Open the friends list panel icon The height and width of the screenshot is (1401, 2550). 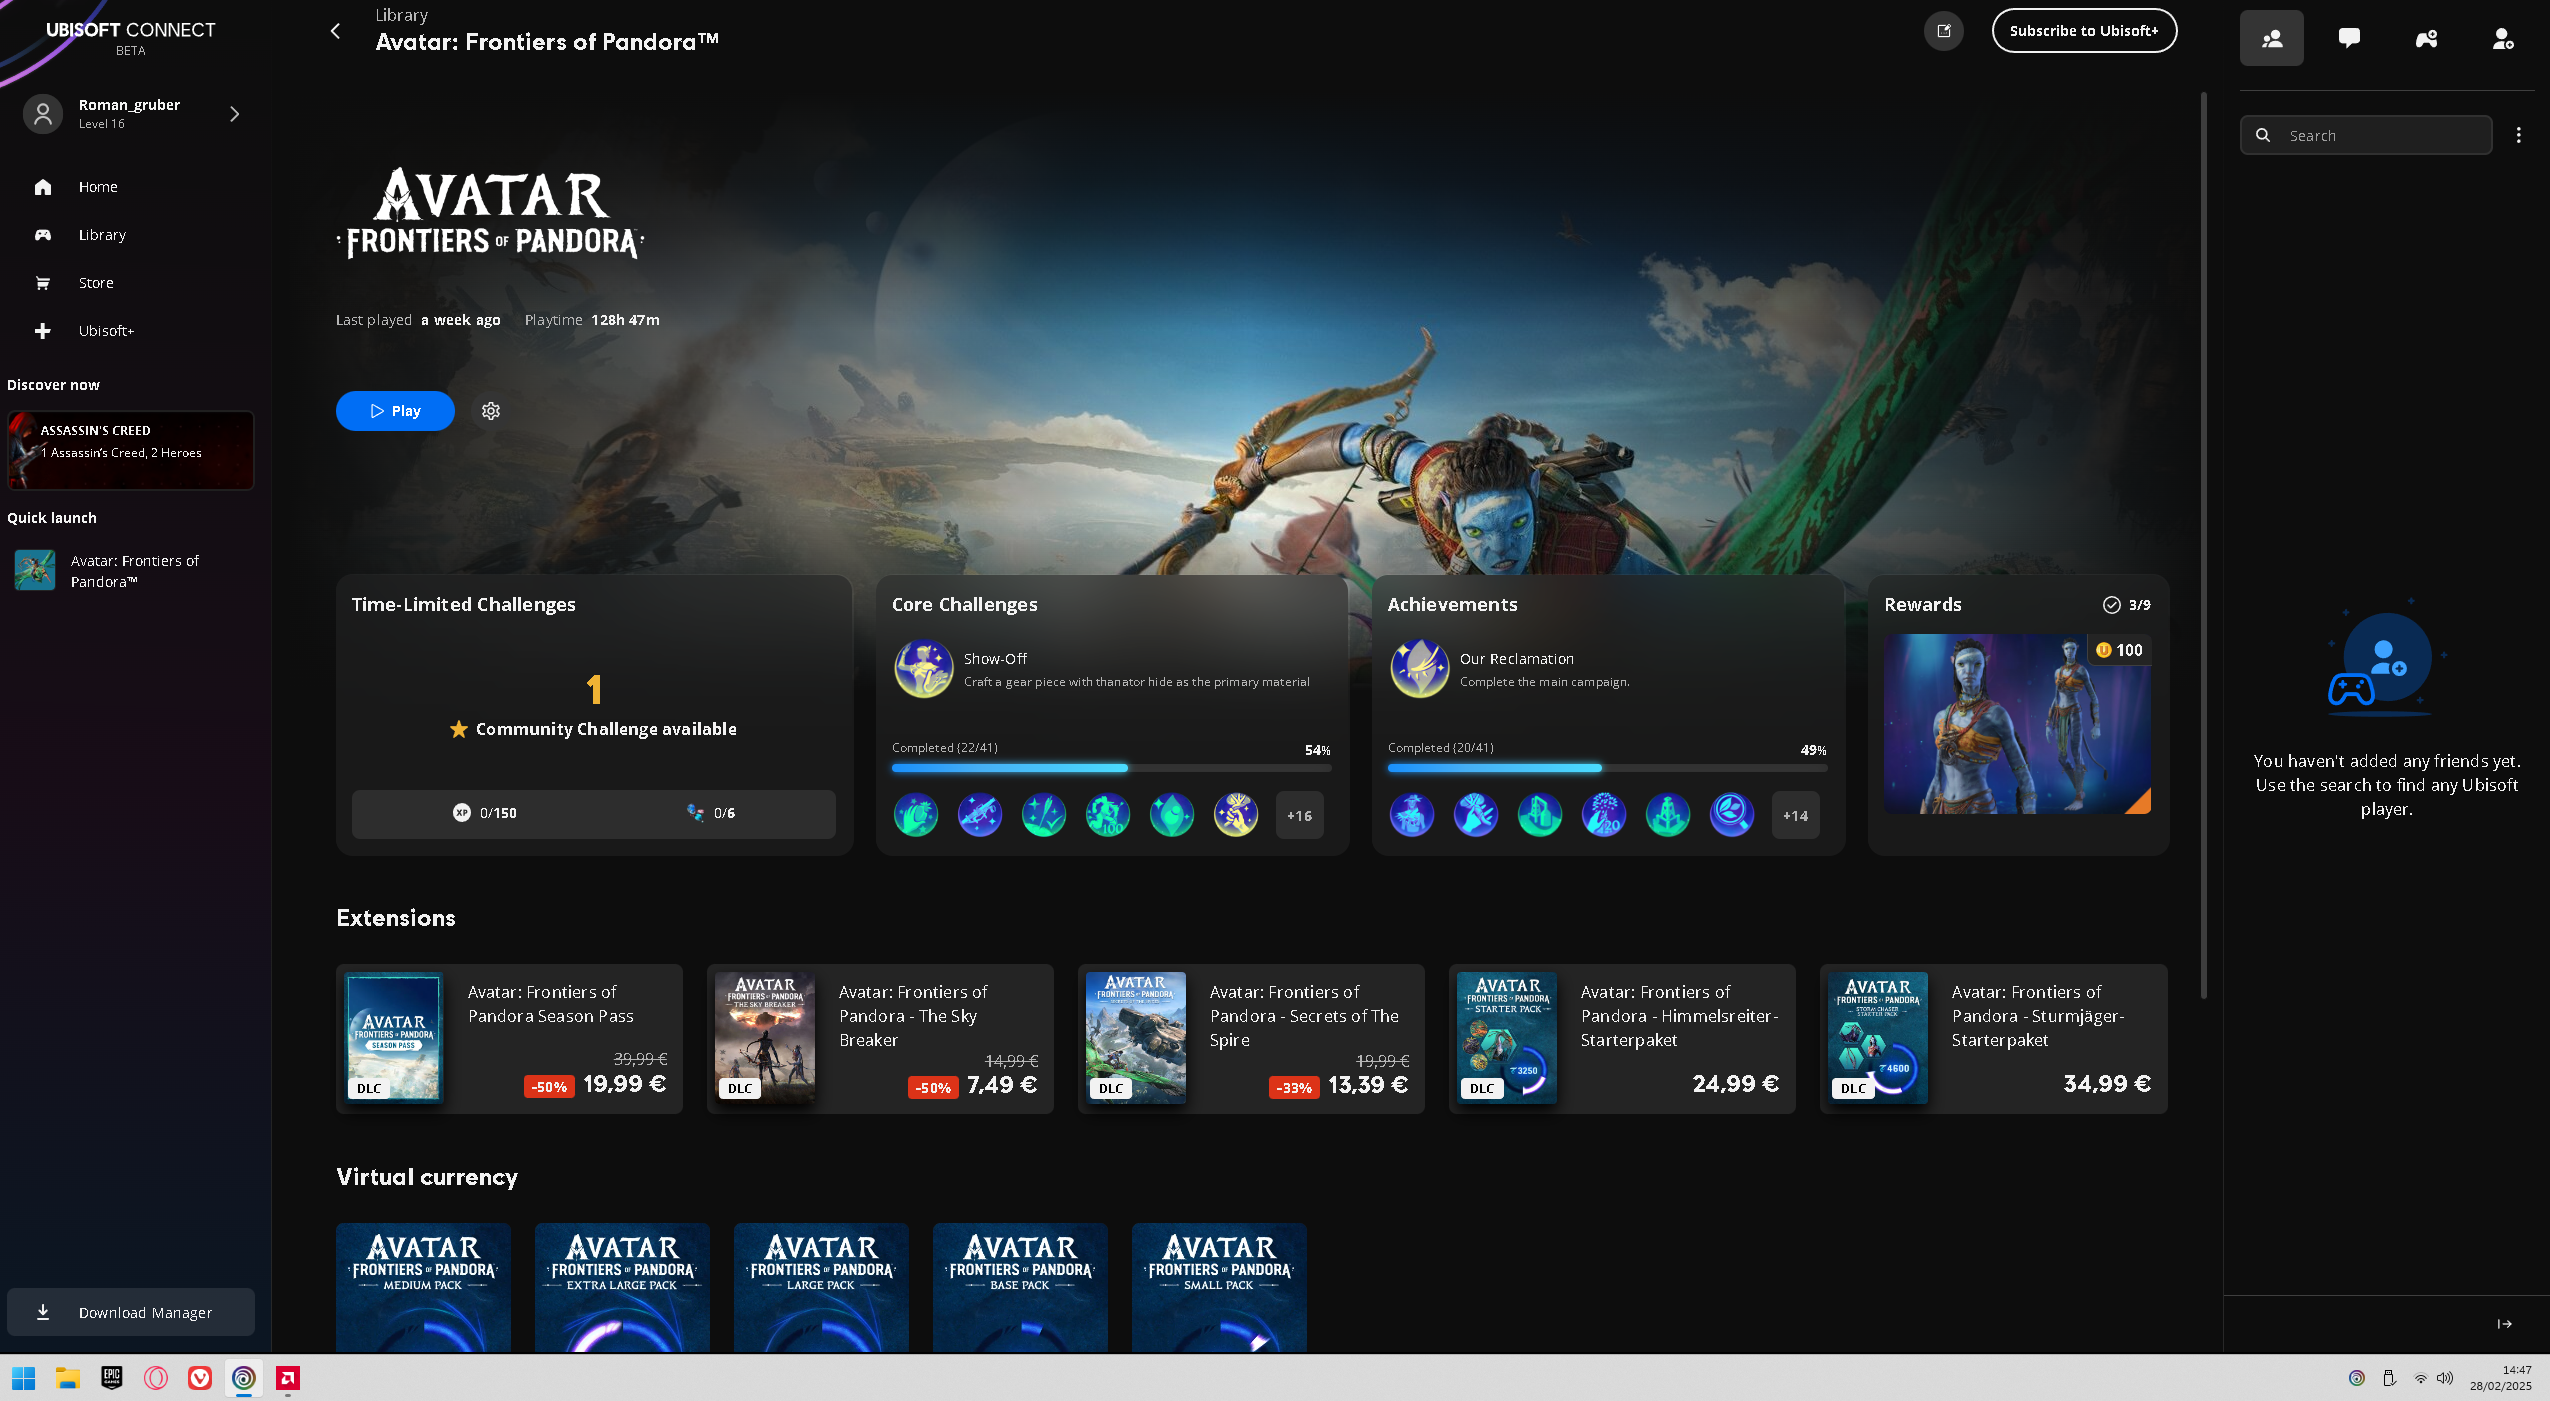point(2271,38)
